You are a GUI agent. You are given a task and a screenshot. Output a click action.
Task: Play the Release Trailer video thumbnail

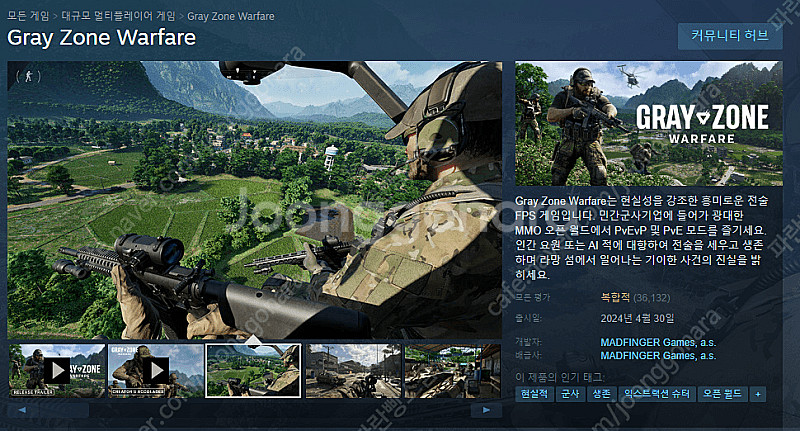point(57,371)
